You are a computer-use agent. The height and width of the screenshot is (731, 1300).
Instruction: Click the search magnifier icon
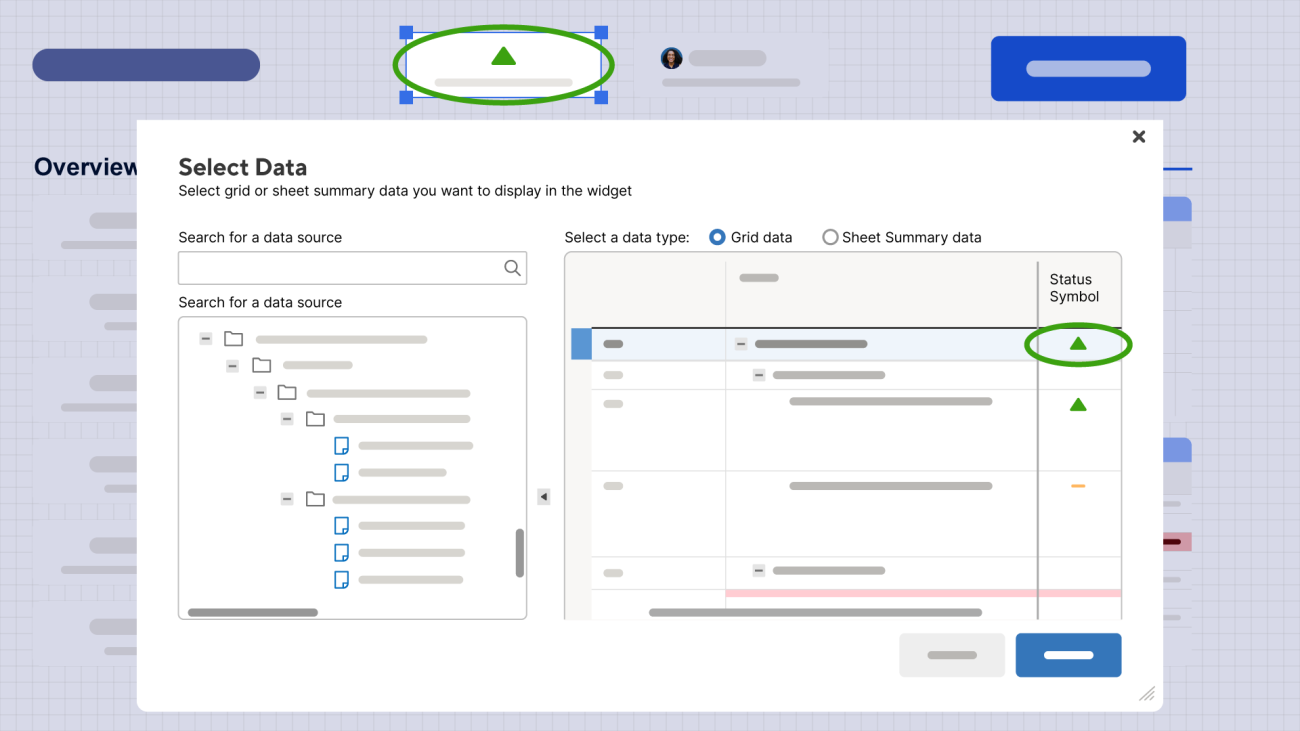(512, 267)
